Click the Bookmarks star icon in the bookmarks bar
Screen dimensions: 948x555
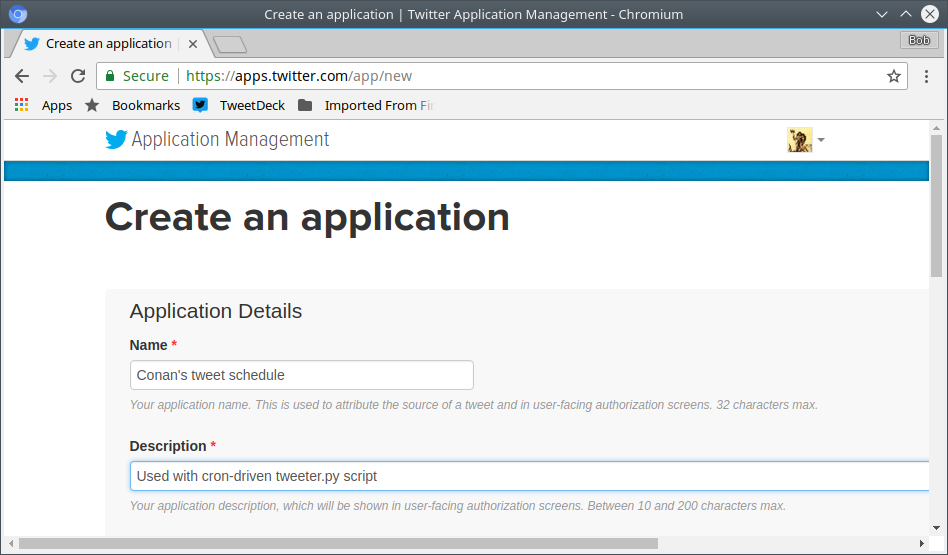pyautogui.click(x=92, y=105)
